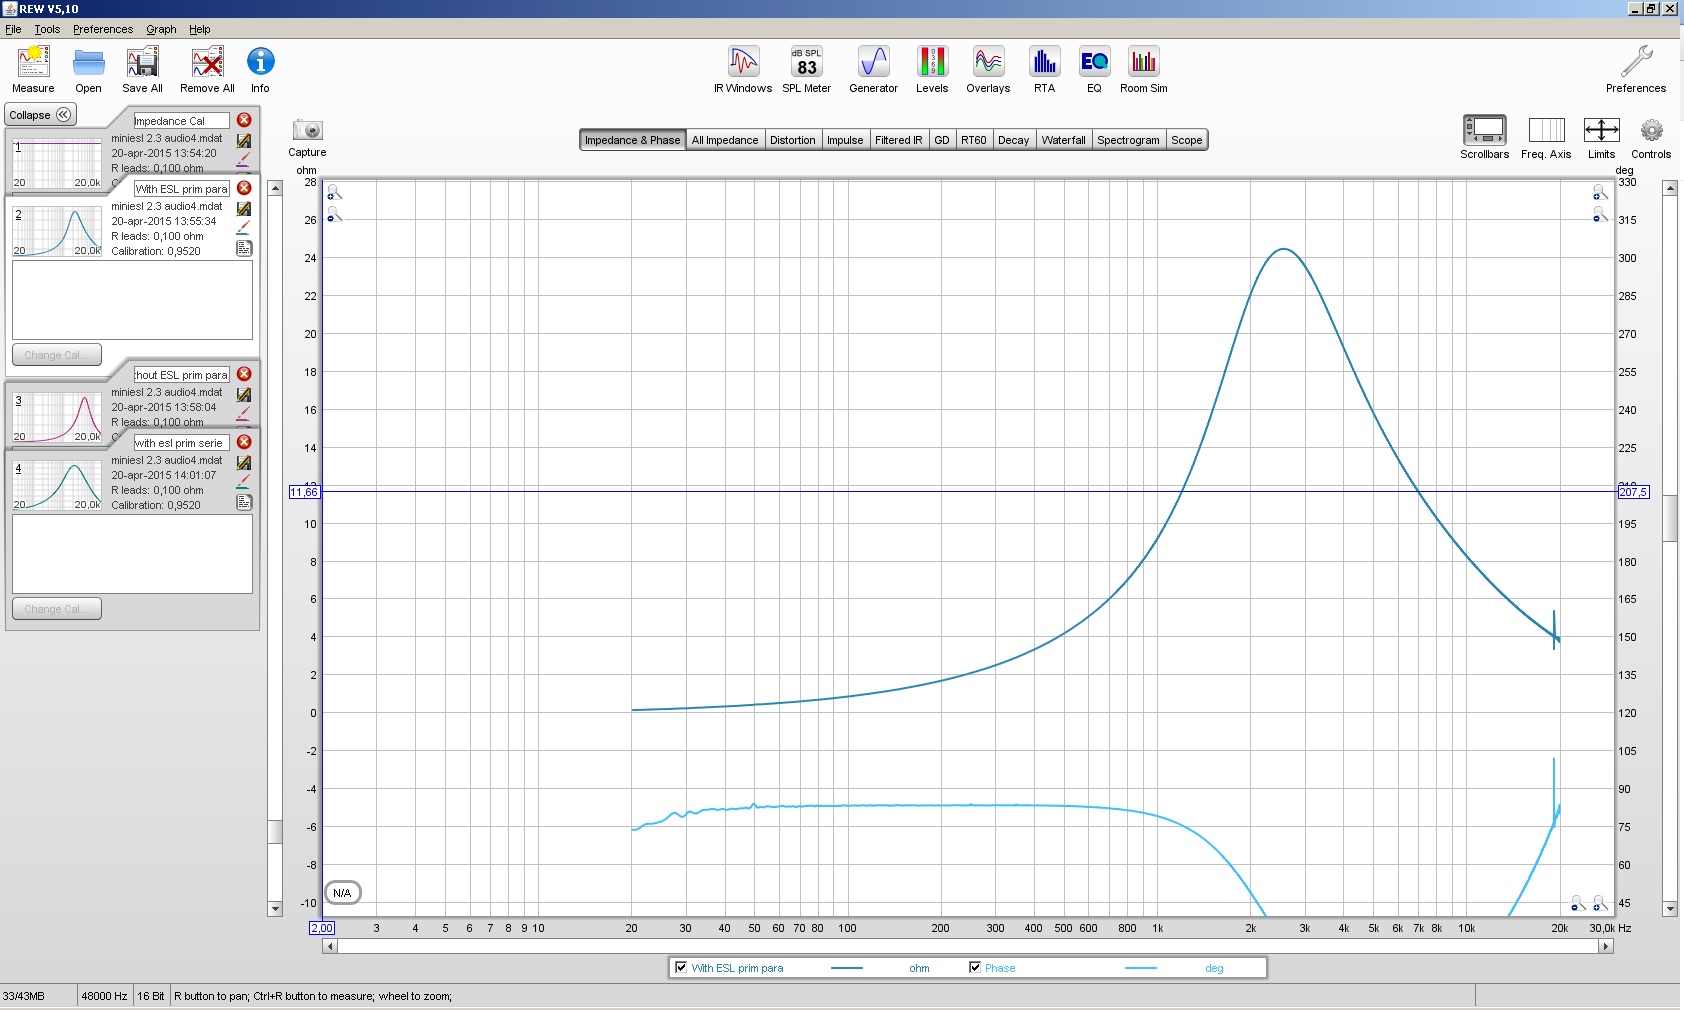The width and height of the screenshot is (1684, 1010).
Task: Switch to Filtered IR tab
Action: (x=899, y=140)
